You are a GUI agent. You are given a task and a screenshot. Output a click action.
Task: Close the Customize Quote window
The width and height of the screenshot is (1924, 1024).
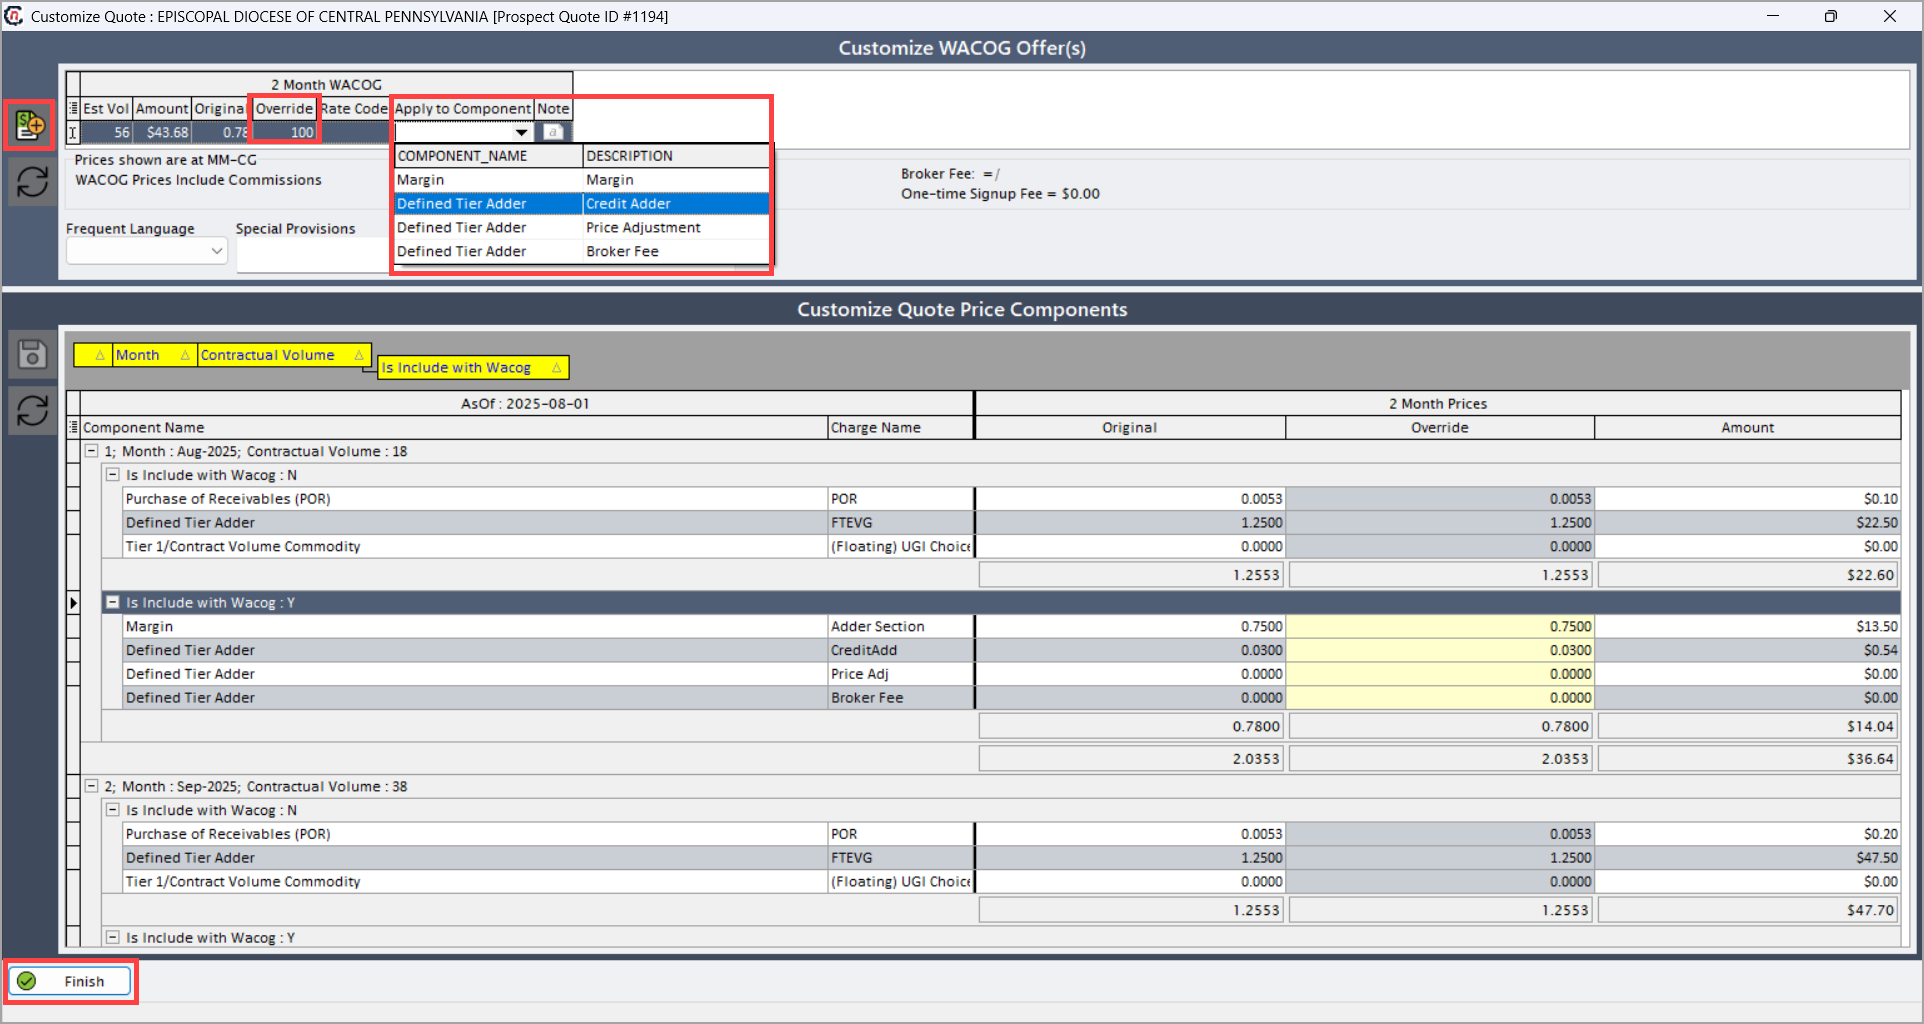tap(1889, 16)
